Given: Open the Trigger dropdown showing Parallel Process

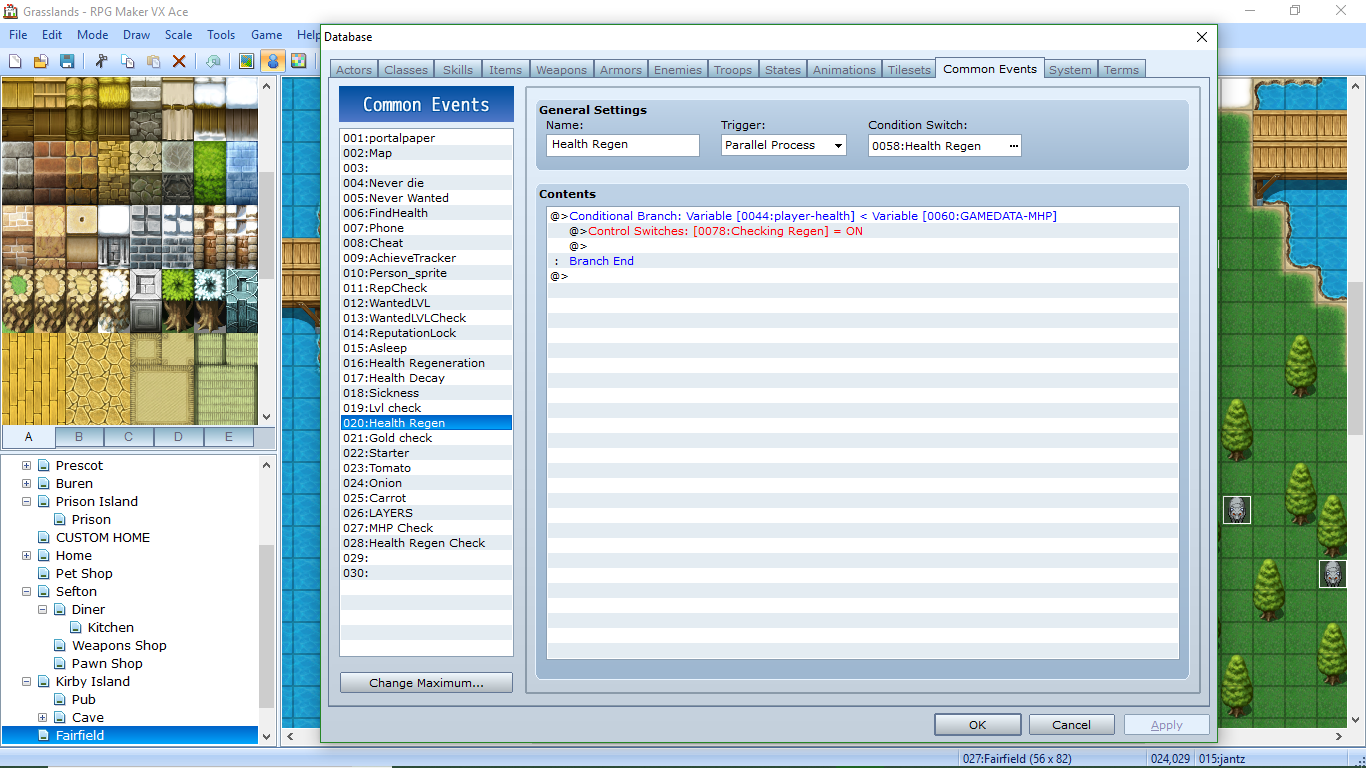Looking at the screenshot, I should [x=837, y=146].
